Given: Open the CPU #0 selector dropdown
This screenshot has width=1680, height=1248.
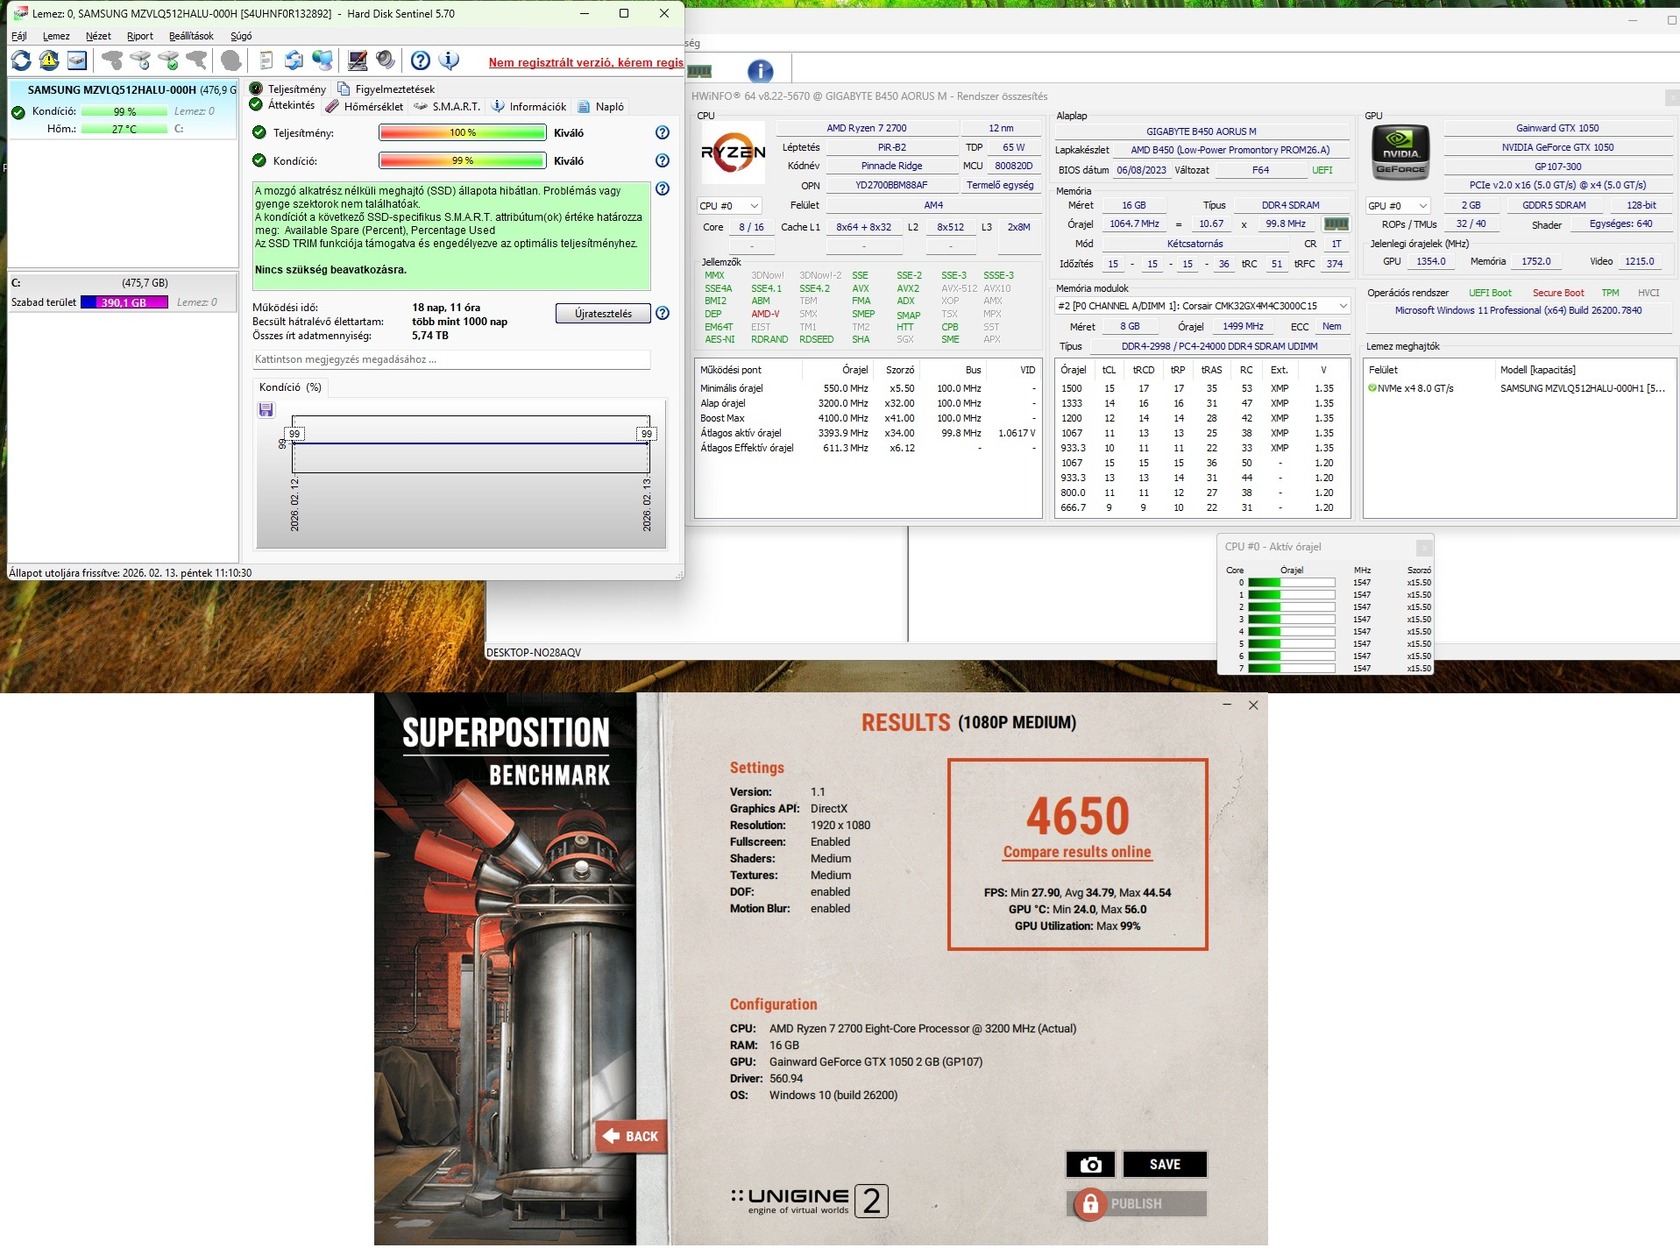Looking at the screenshot, I should tap(729, 206).
